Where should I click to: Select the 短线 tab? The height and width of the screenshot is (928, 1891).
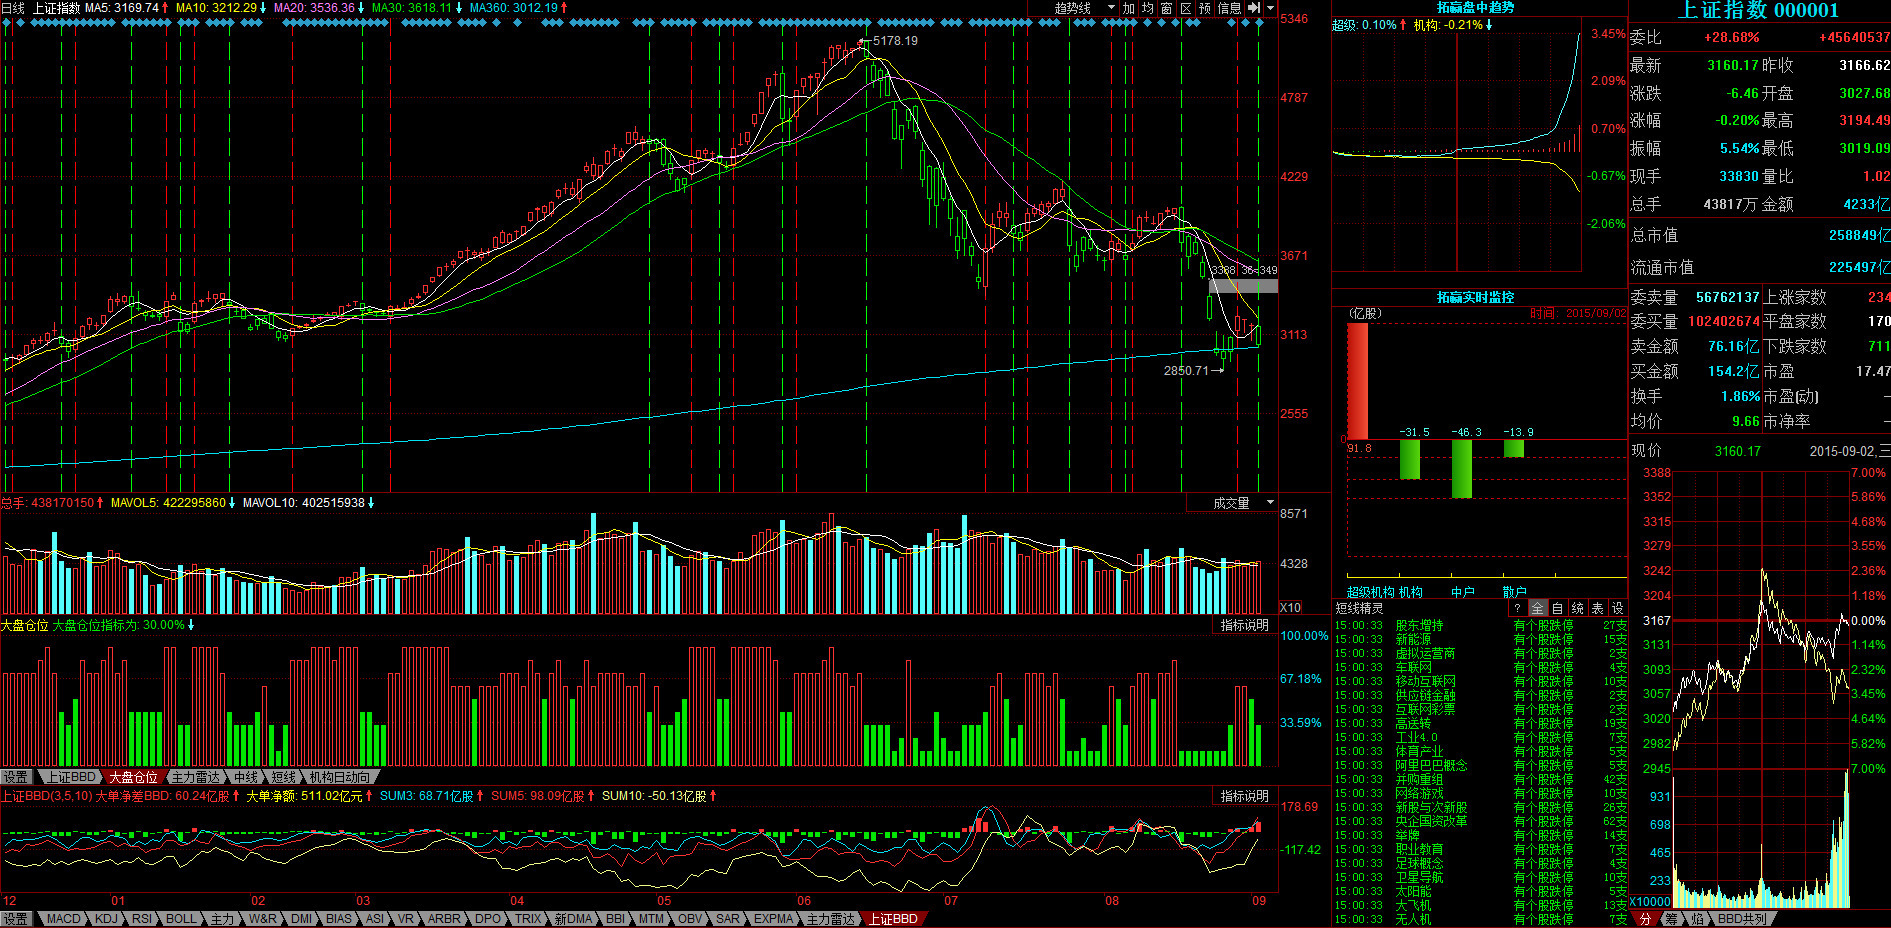pyautogui.click(x=284, y=777)
